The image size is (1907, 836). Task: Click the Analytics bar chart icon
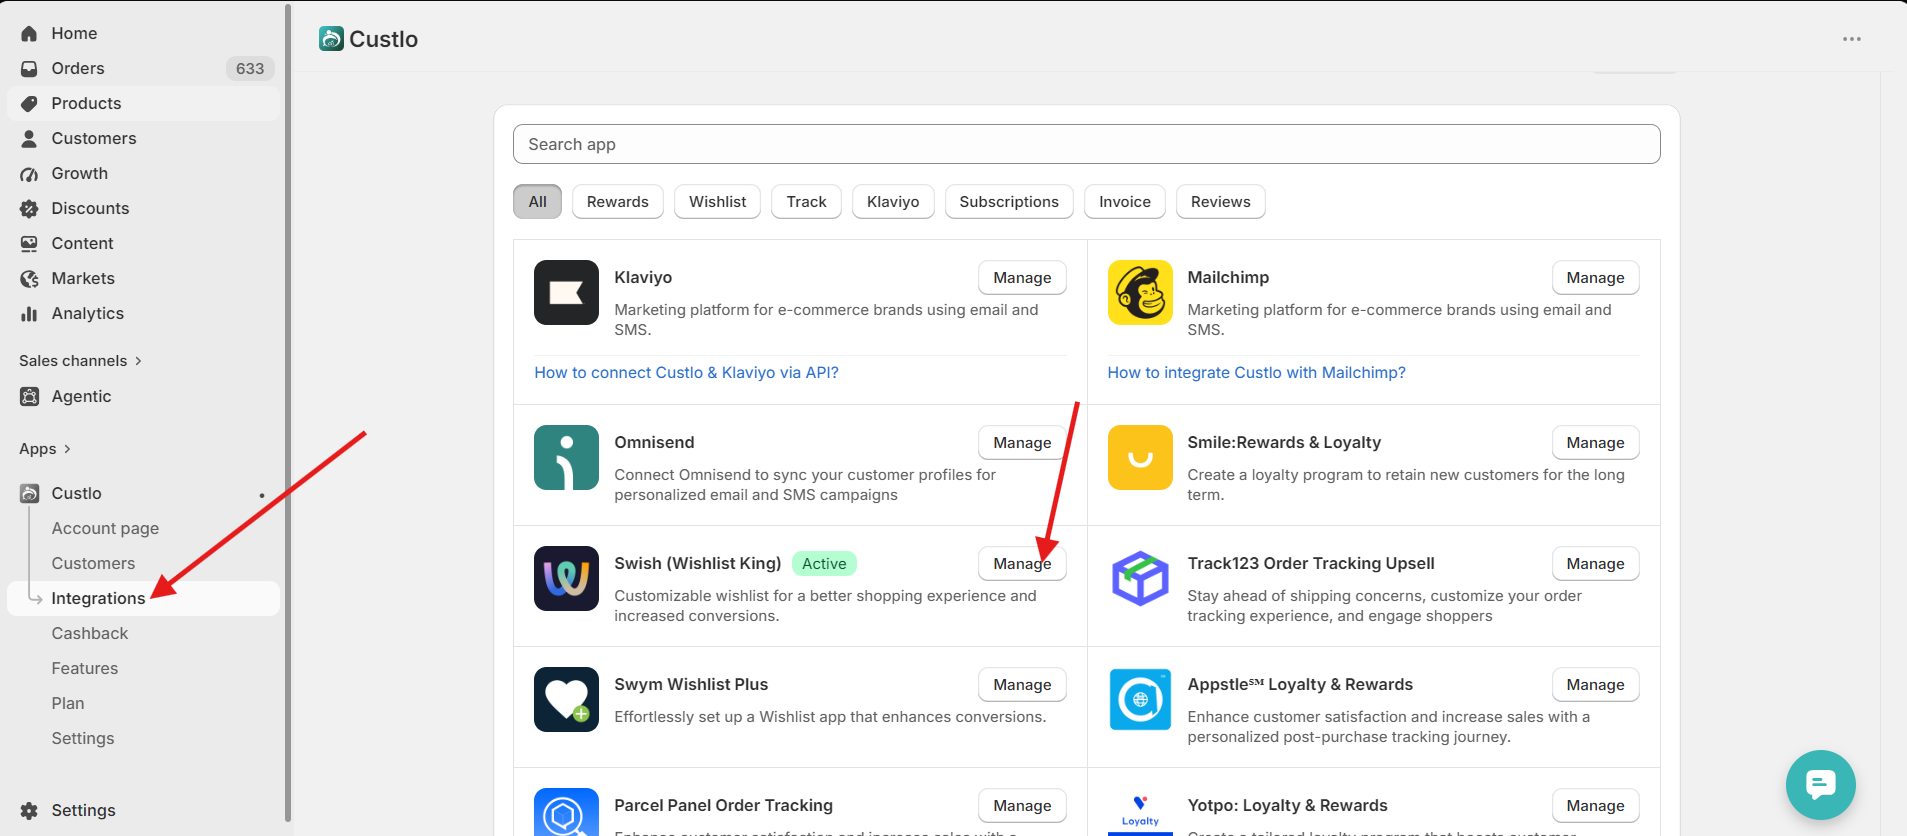click(30, 314)
